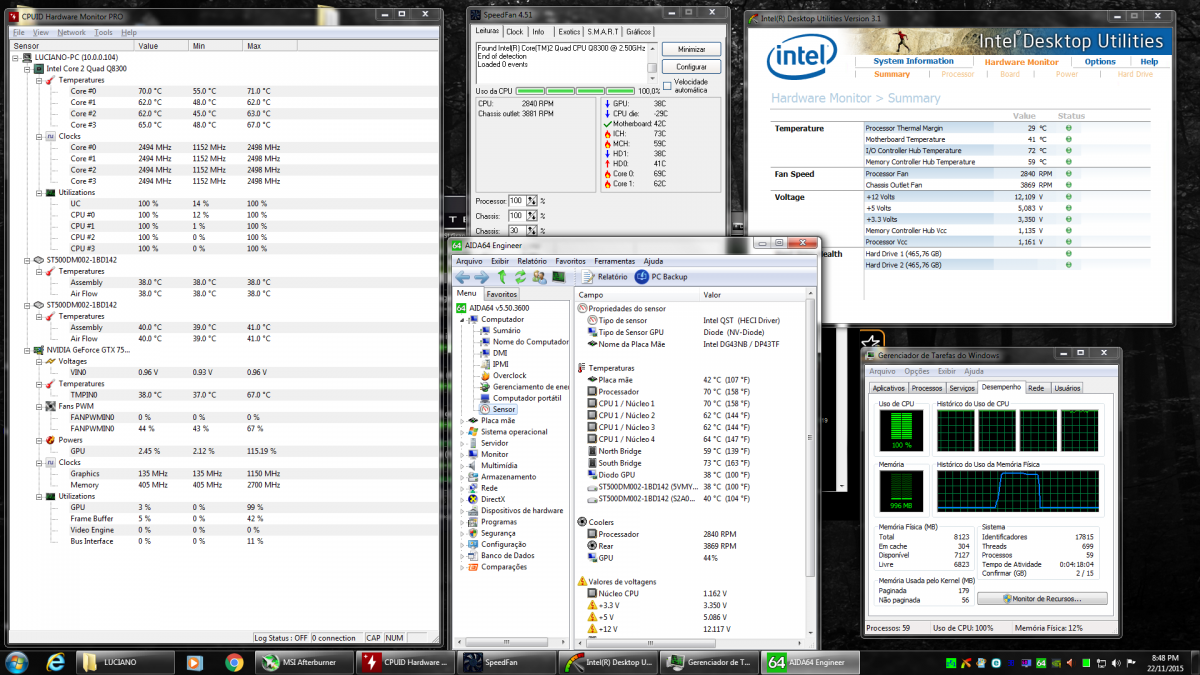Image resolution: width=1200 pixels, height=675 pixels.
Task: Collapse the Computador node in AIDA64
Action: pos(462,319)
